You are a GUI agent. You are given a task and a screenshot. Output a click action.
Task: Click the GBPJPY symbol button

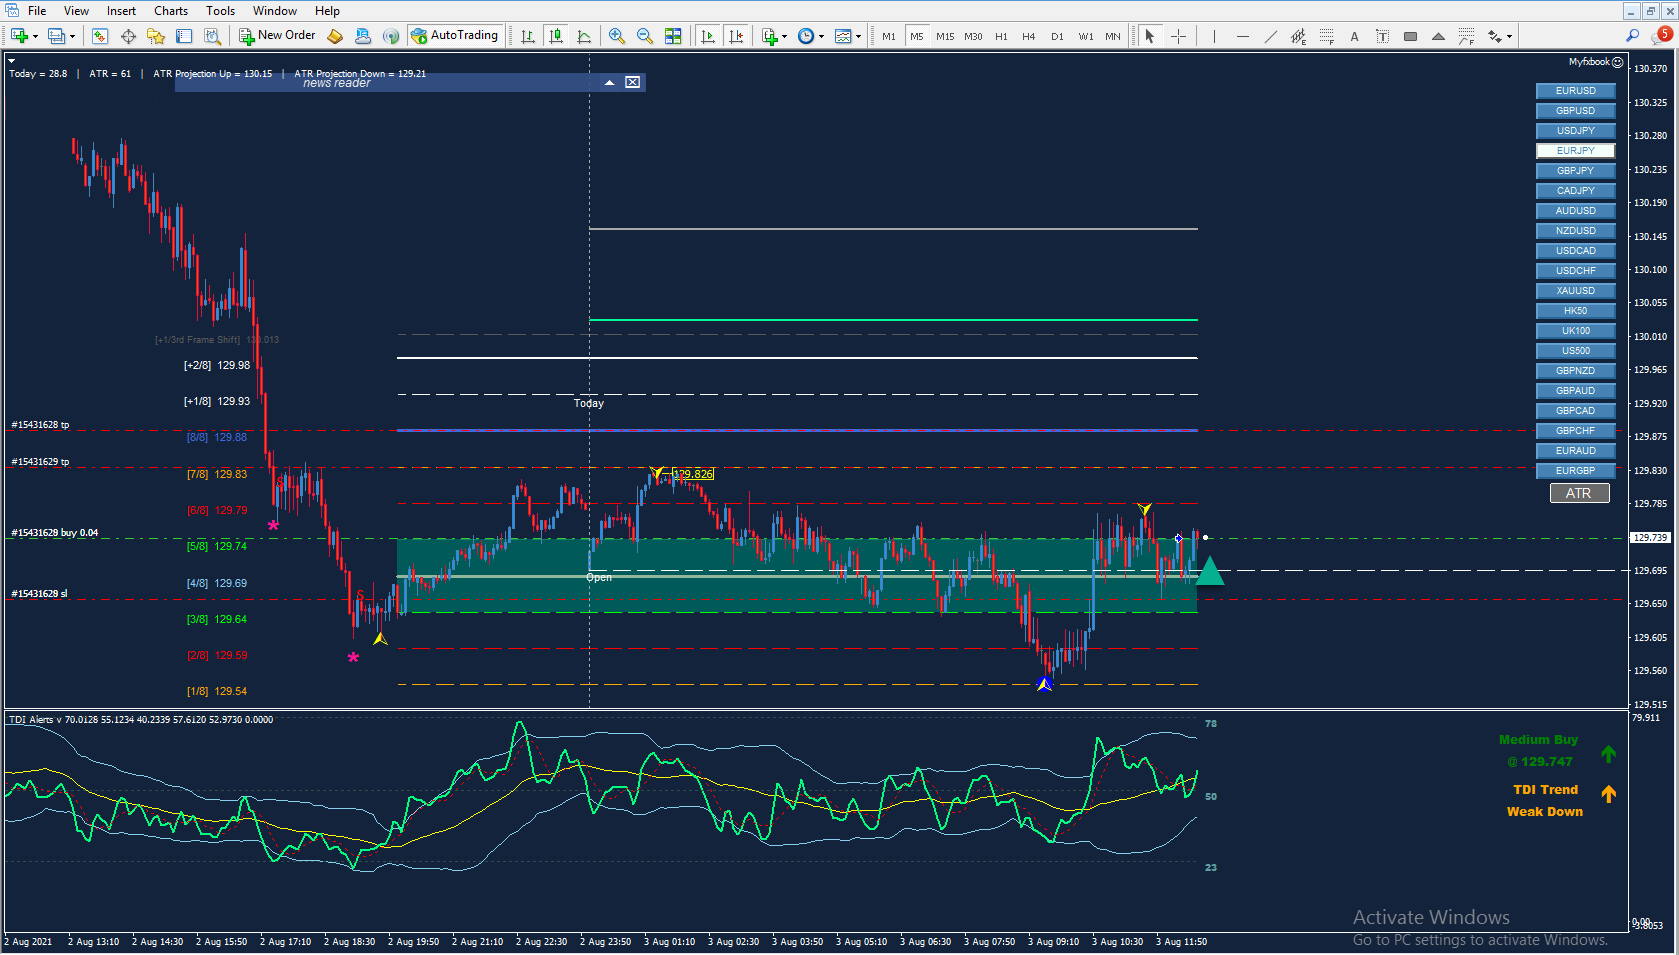click(1575, 171)
